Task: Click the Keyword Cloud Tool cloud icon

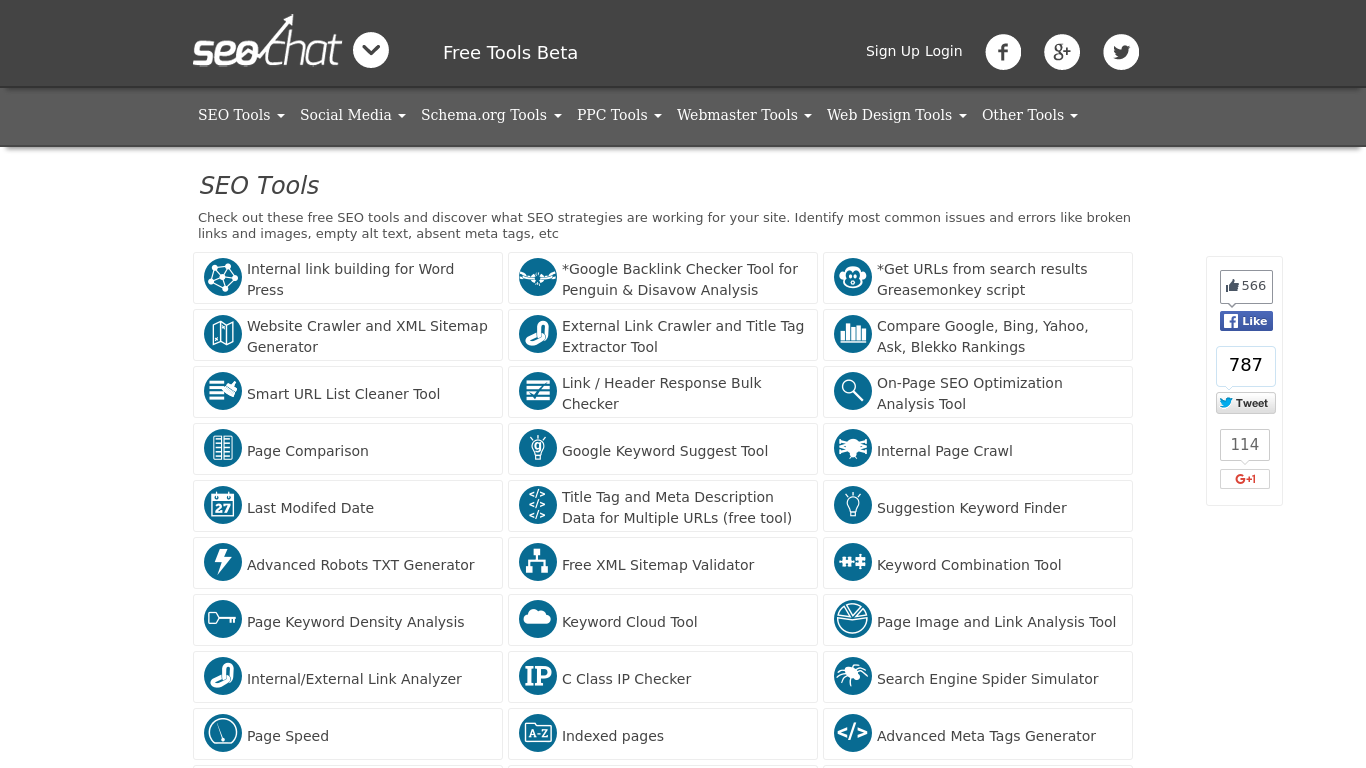Action: coord(538,619)
